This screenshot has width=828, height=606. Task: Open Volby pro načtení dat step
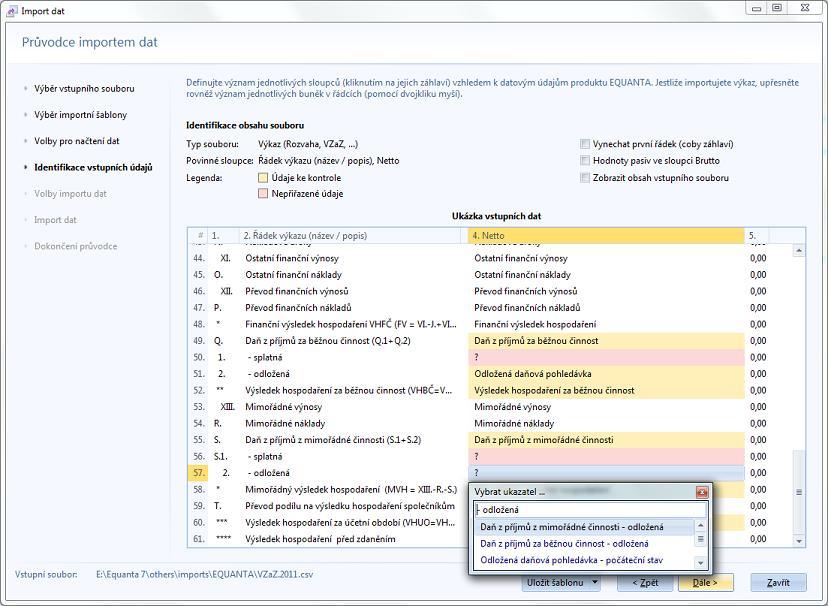pyautogui.click(x=77, y=141)
